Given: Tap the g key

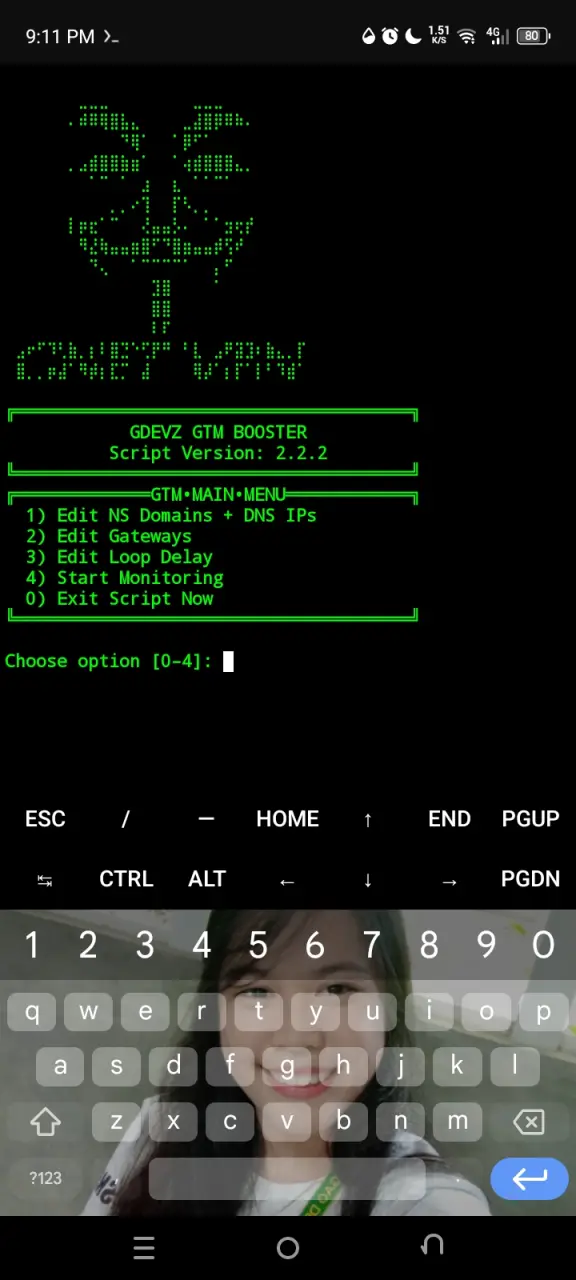Looking at the screenshot, I should pyautogui.click(x=288, y=1066).
